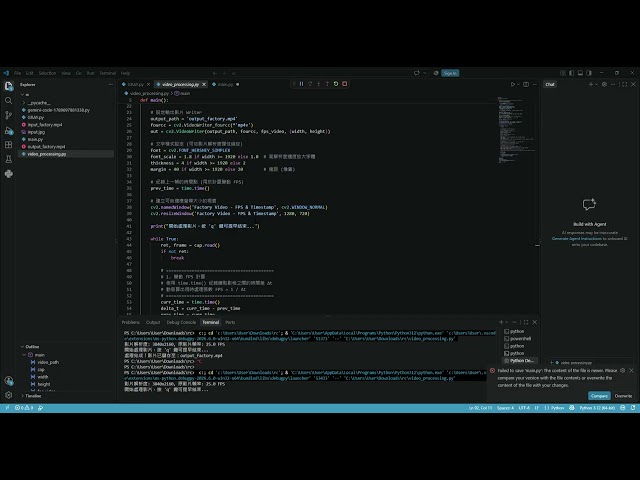Select the powershell terminal instance

pyautogui.click(x=518, y=338)
